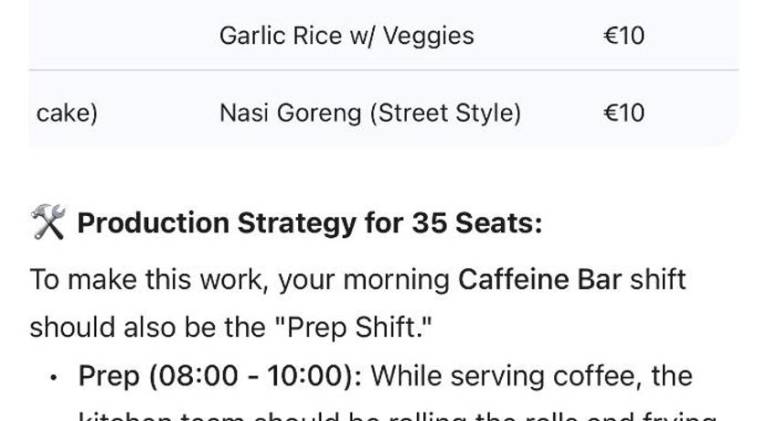Select the "Nasi Goreng (Street Style)" cell
The image size is (768, 421).
pos(370,114)
